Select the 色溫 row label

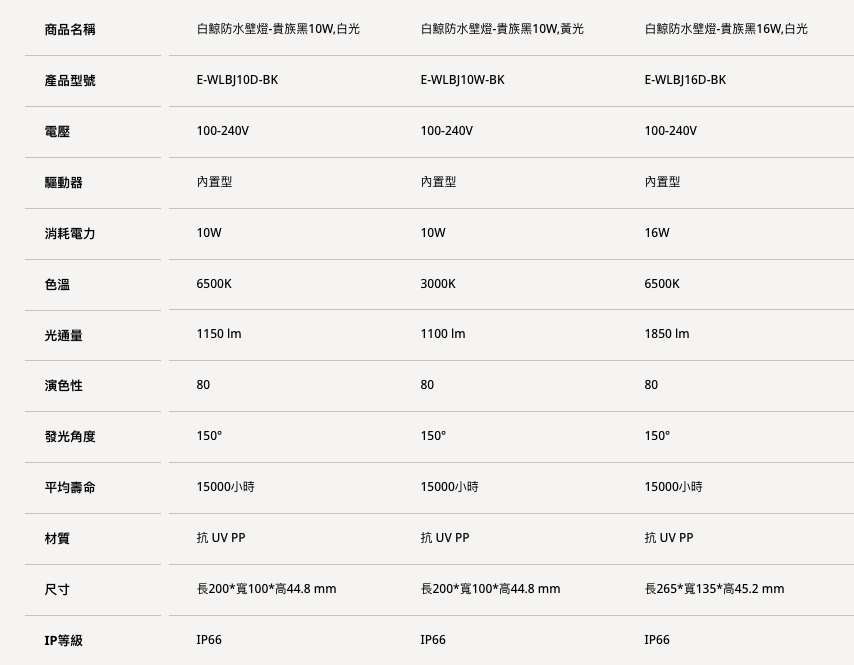(57, 285)
